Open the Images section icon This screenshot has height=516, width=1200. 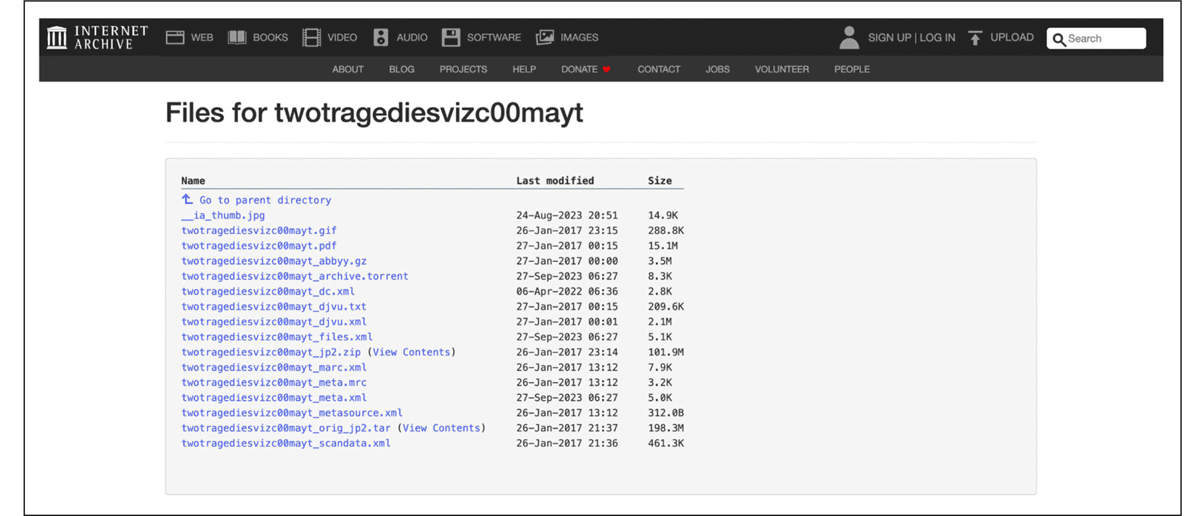(x=545, y=38)
